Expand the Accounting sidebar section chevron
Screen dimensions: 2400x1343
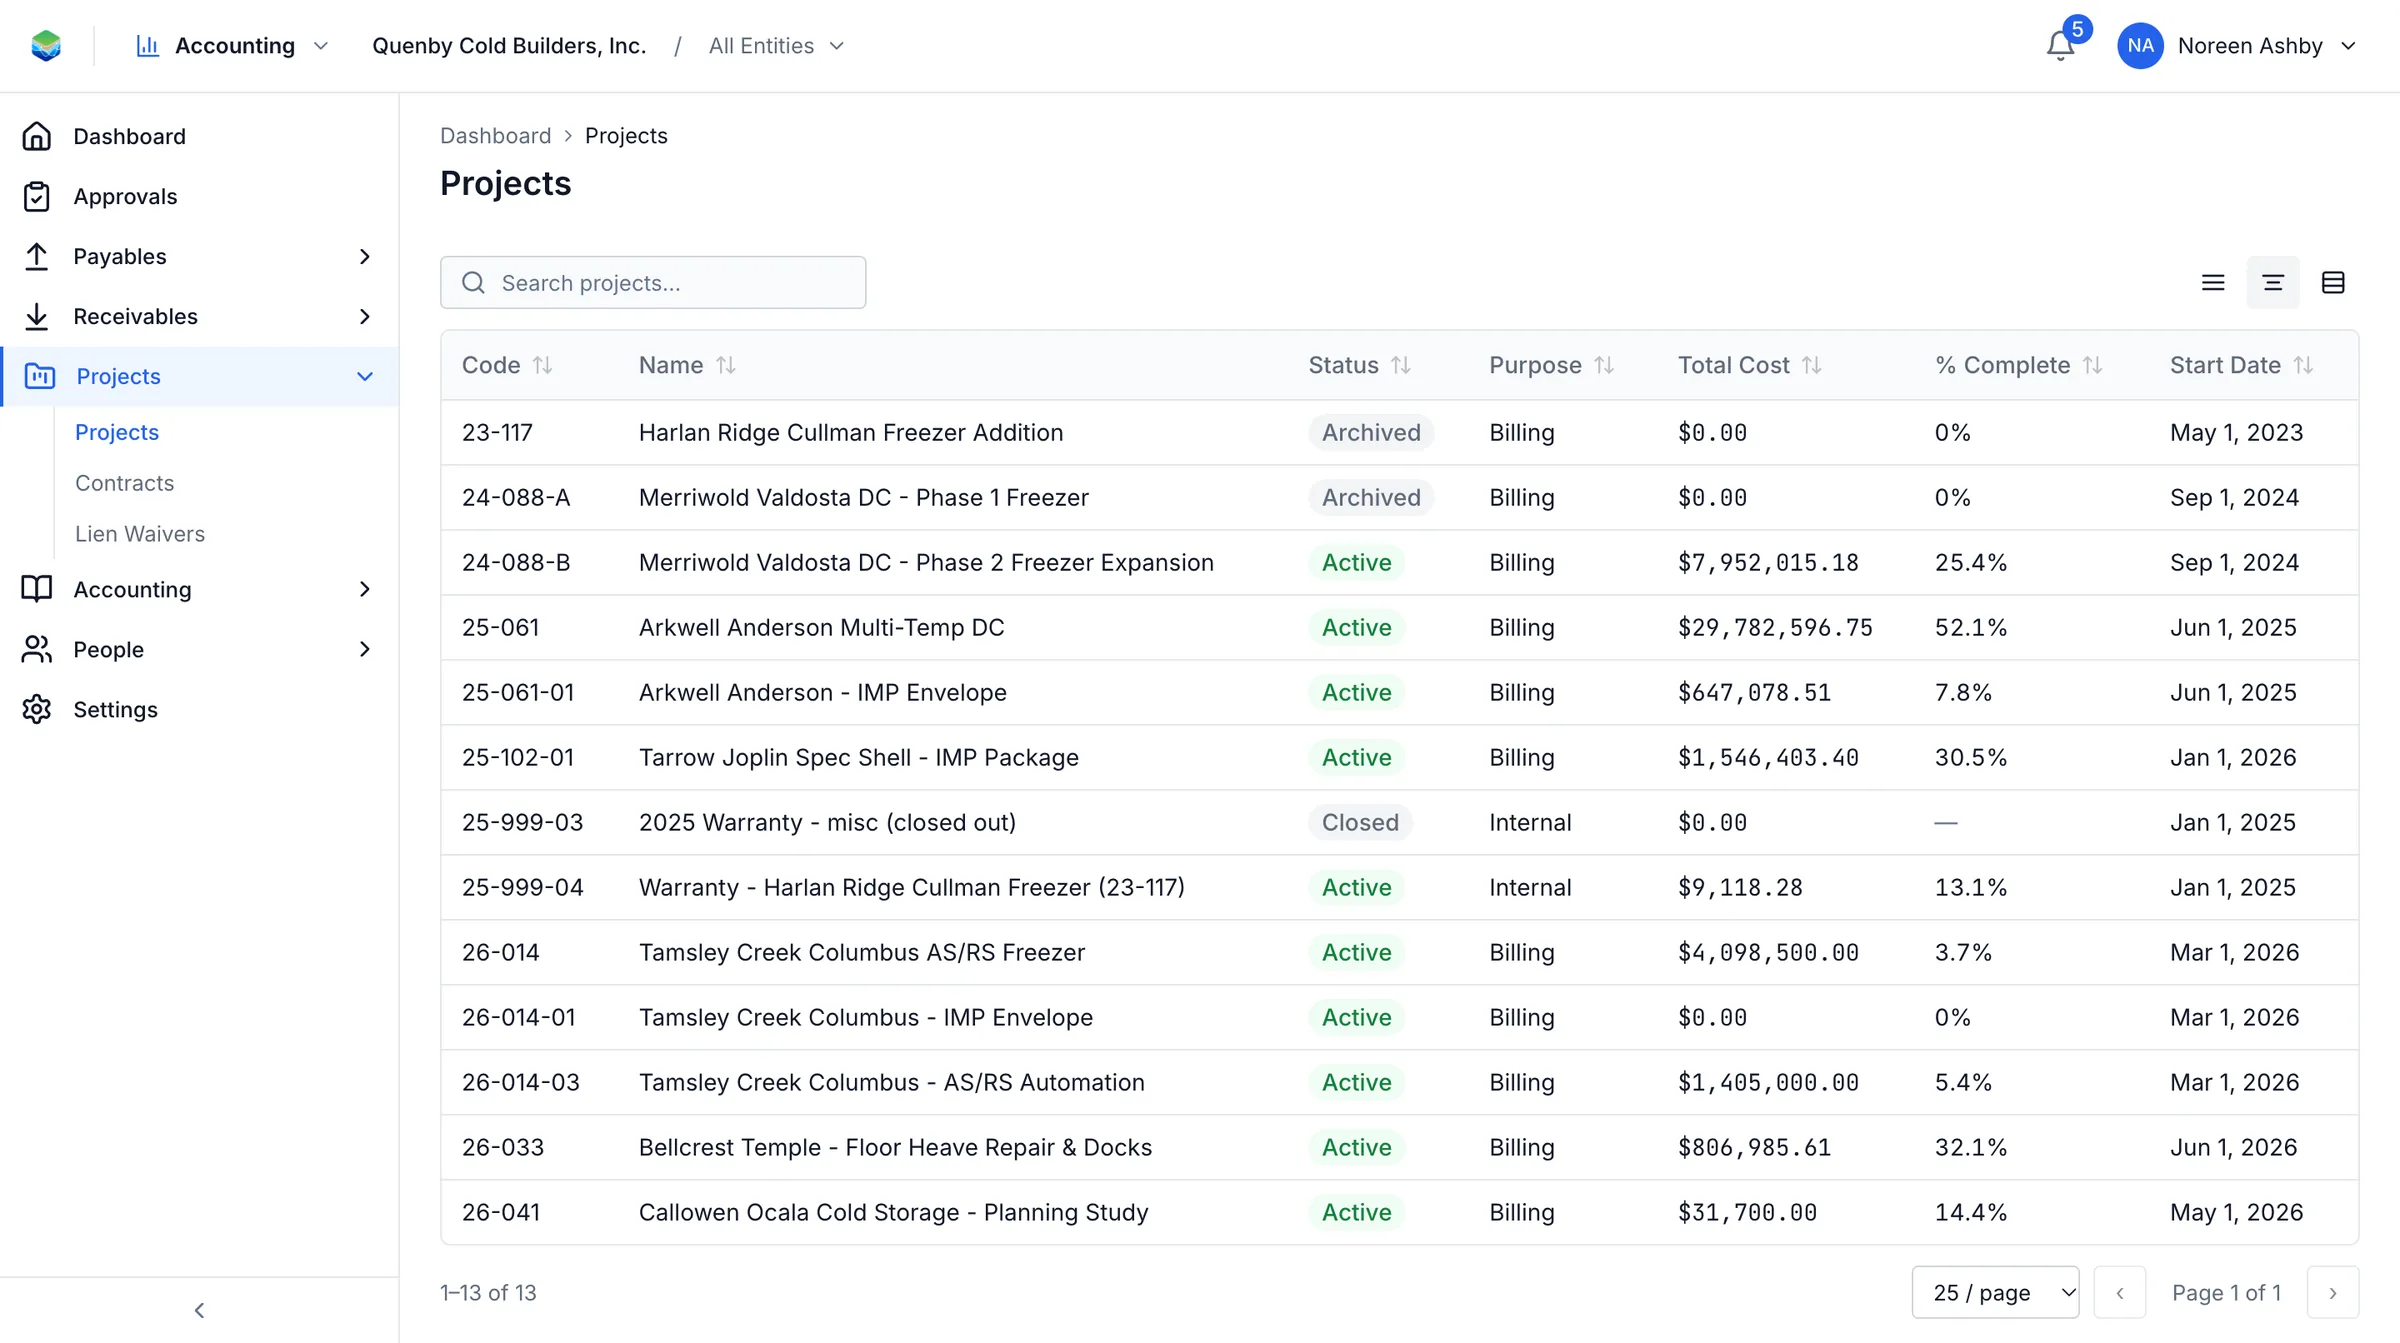(364, 589)
